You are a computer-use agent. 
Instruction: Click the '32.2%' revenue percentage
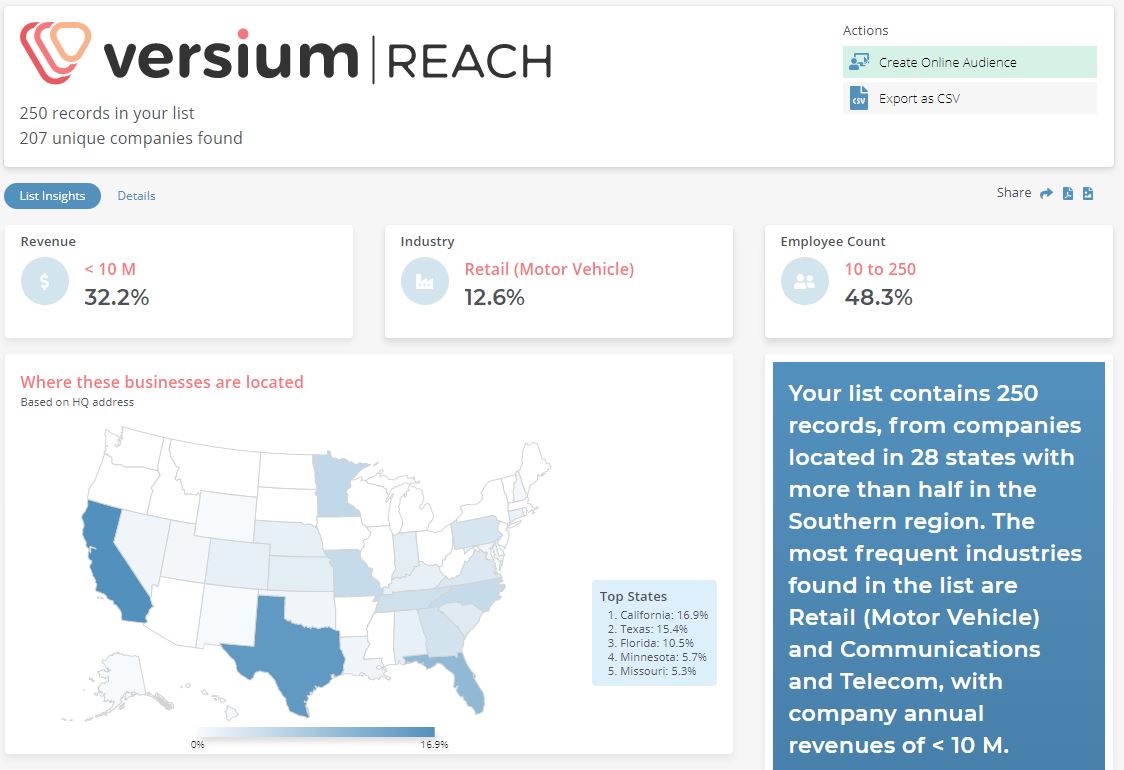tap(116, 297)
